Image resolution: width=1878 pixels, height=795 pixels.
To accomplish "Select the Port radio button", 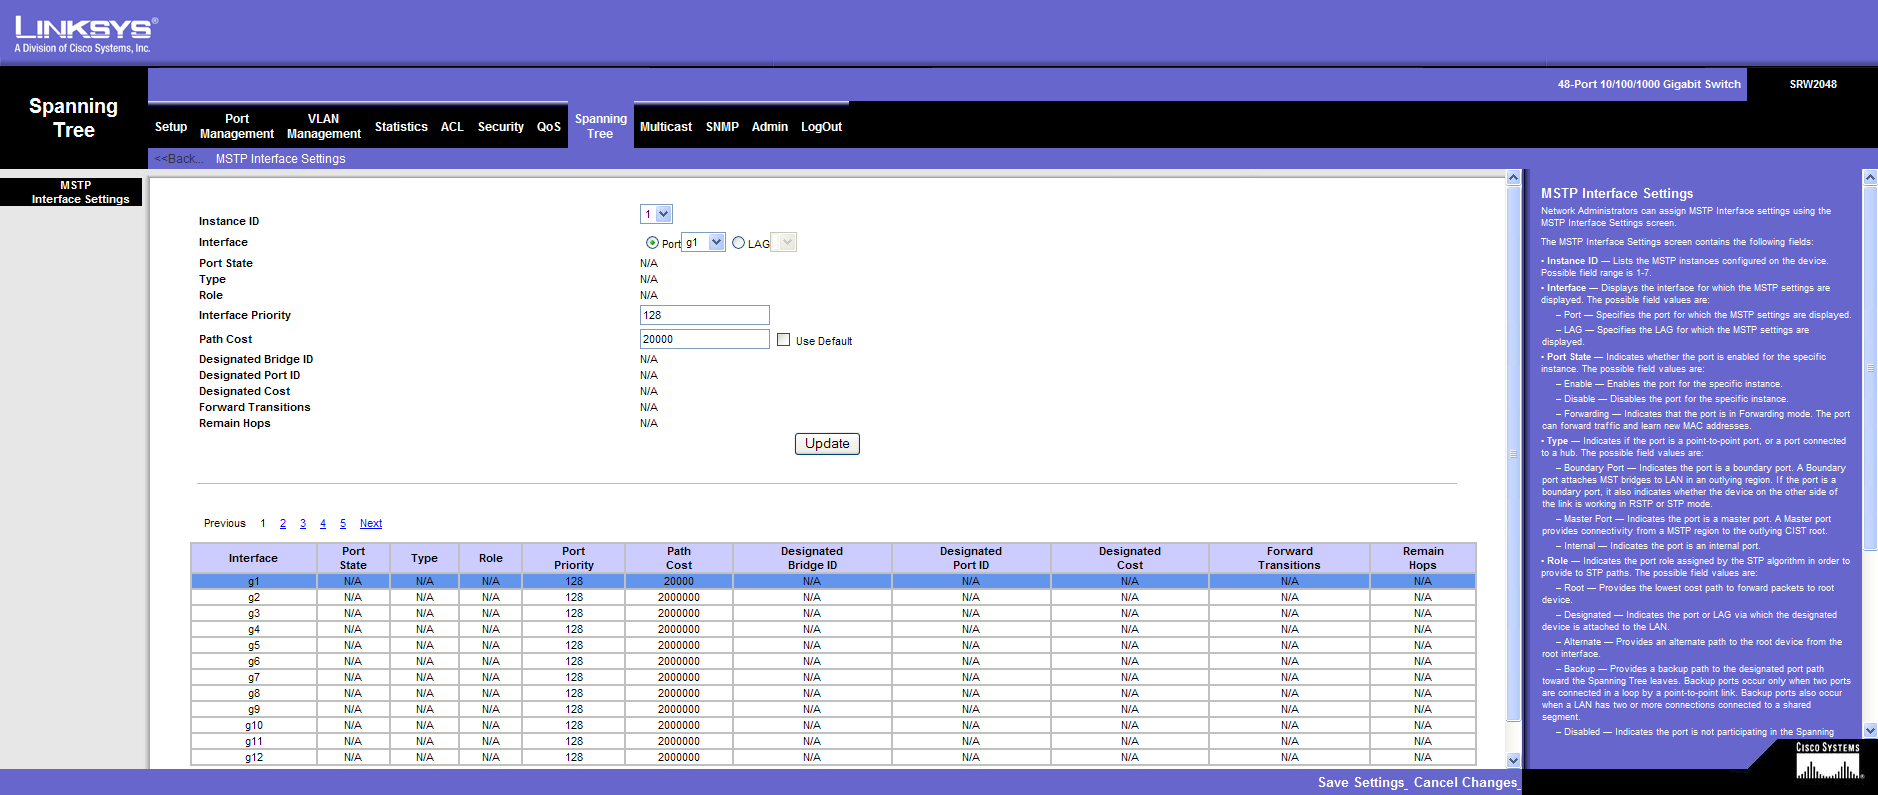I will (x=652, y=243).
